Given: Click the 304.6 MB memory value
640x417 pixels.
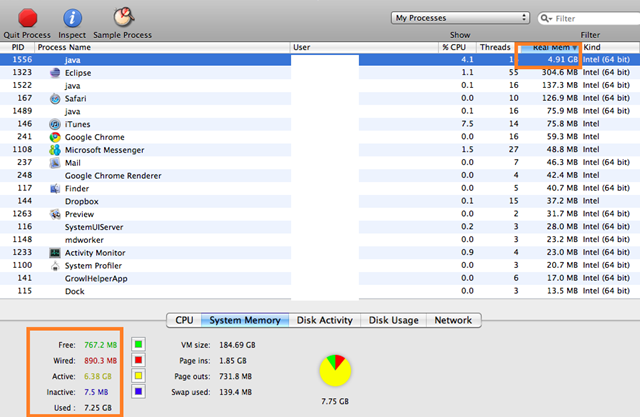Looking at the screenshot, I should [560, 72].
